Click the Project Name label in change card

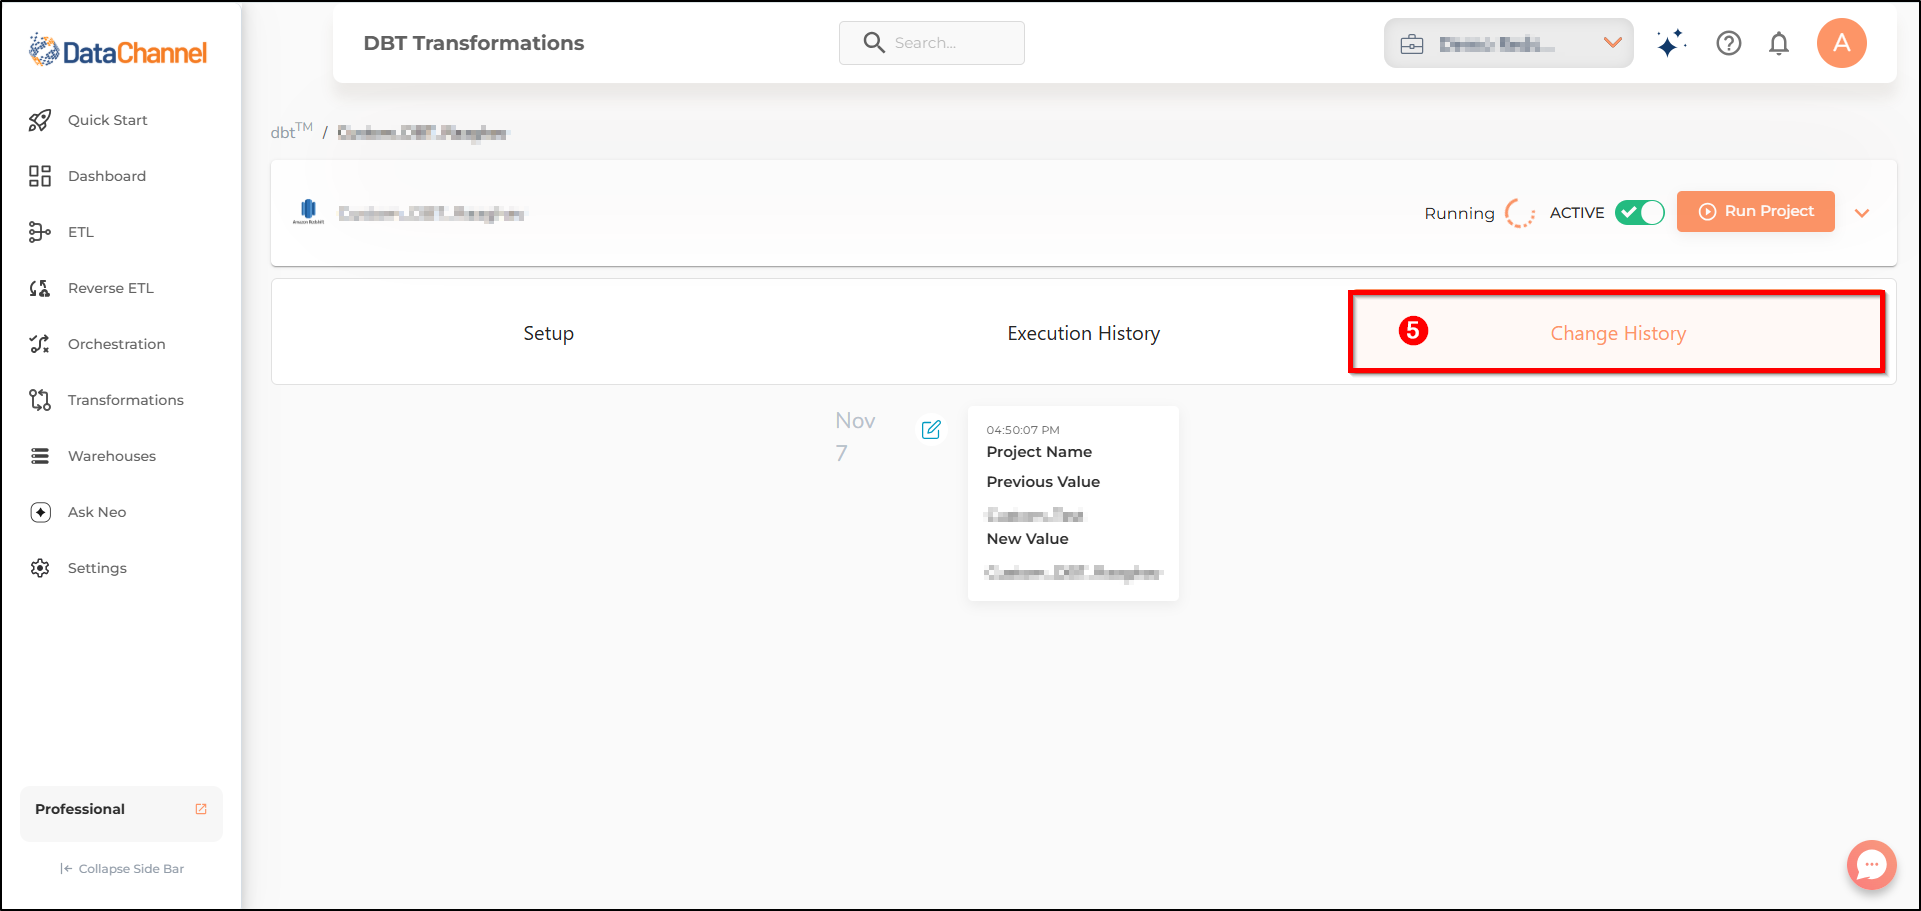tap(1039, 452)
